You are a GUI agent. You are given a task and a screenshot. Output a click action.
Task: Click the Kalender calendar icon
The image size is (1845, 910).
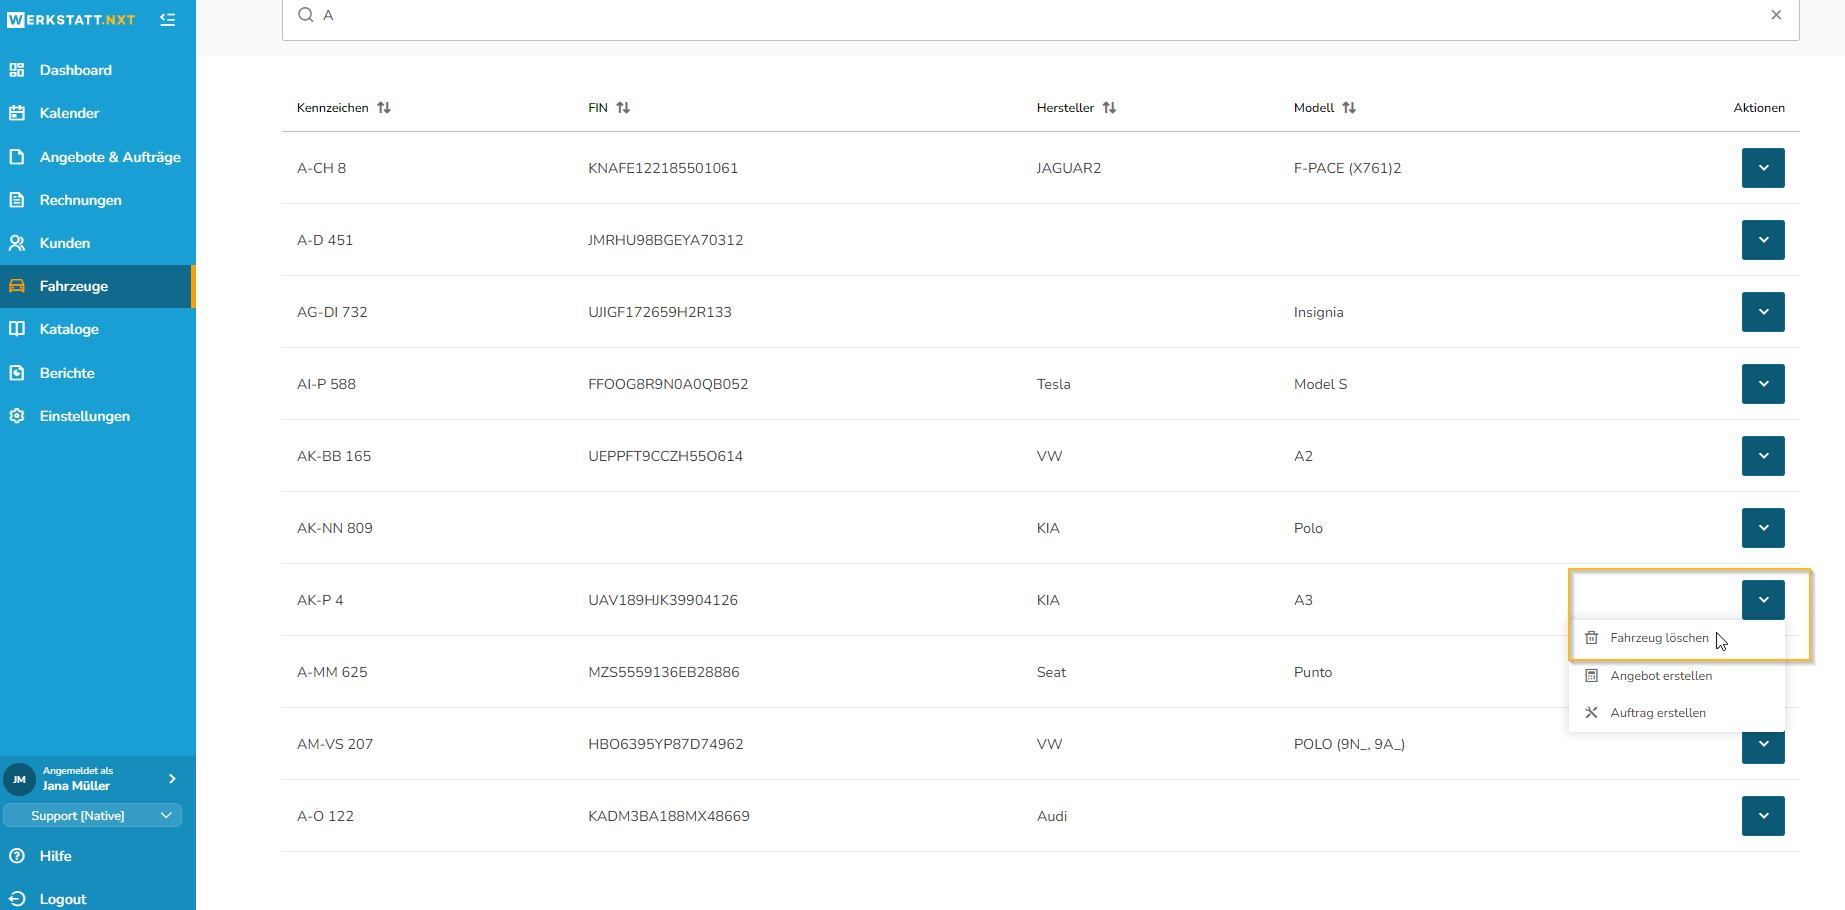click(17, 113)
